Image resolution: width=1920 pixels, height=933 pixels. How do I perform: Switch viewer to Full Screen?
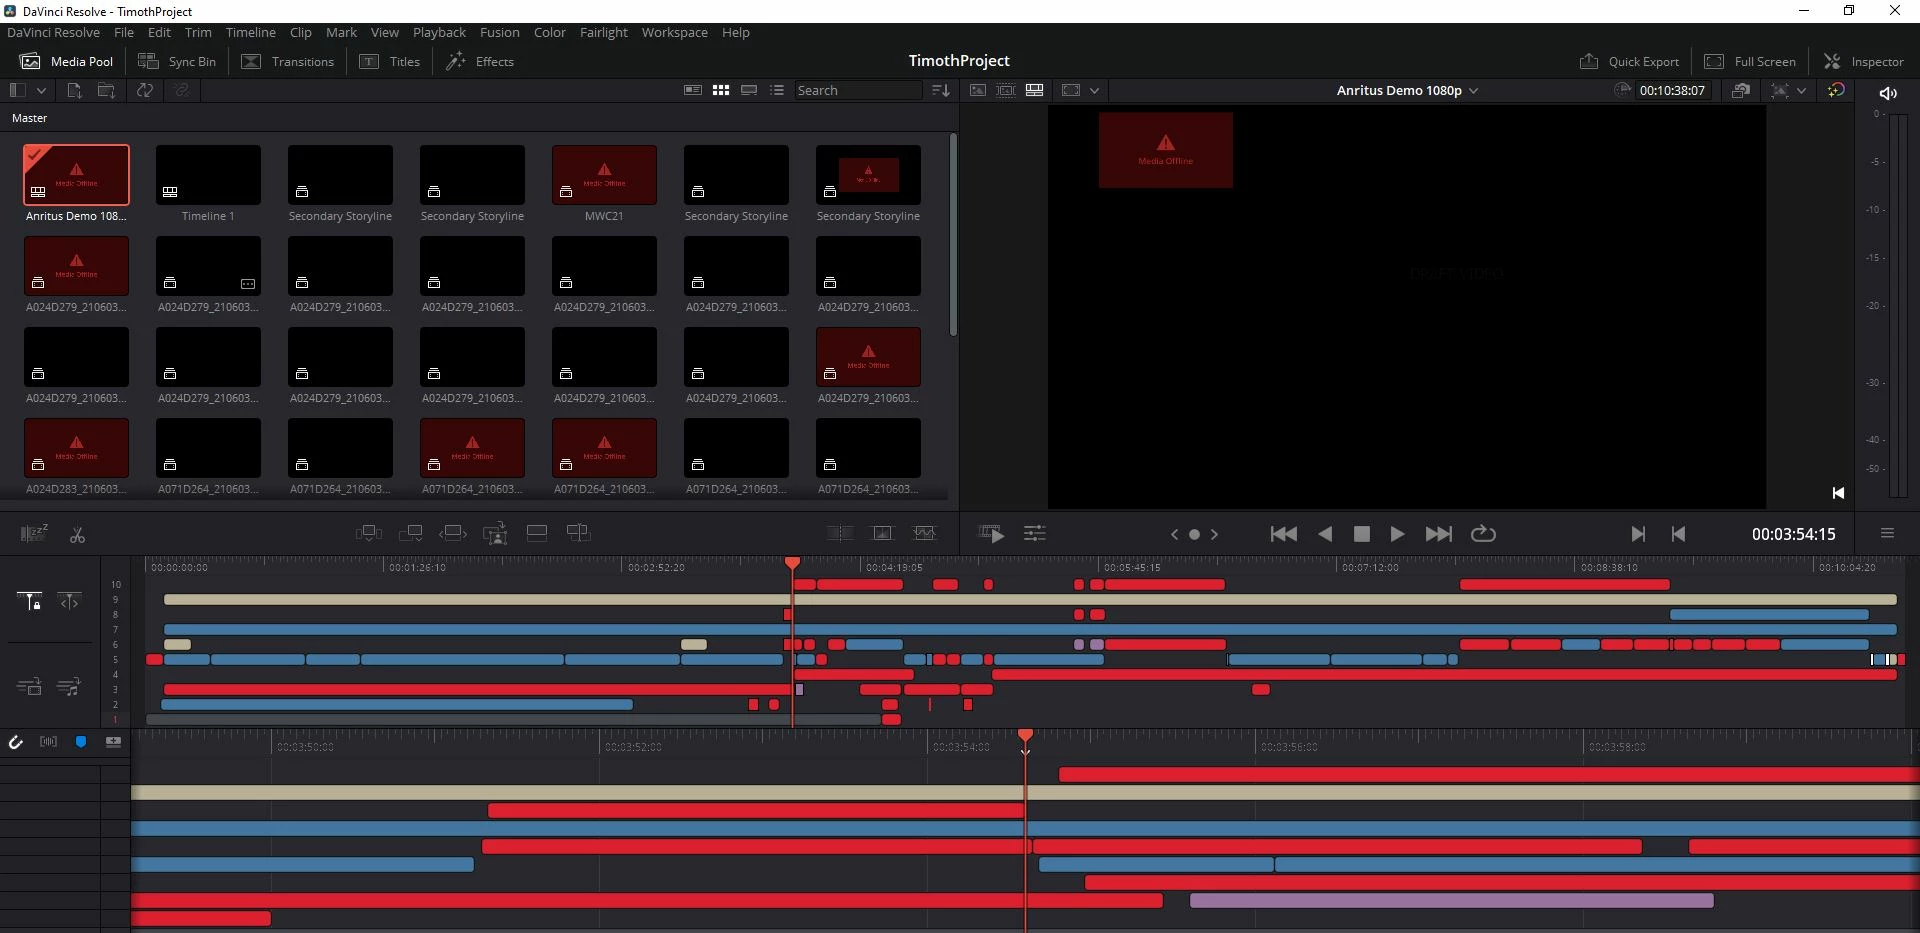point(1750,61)
